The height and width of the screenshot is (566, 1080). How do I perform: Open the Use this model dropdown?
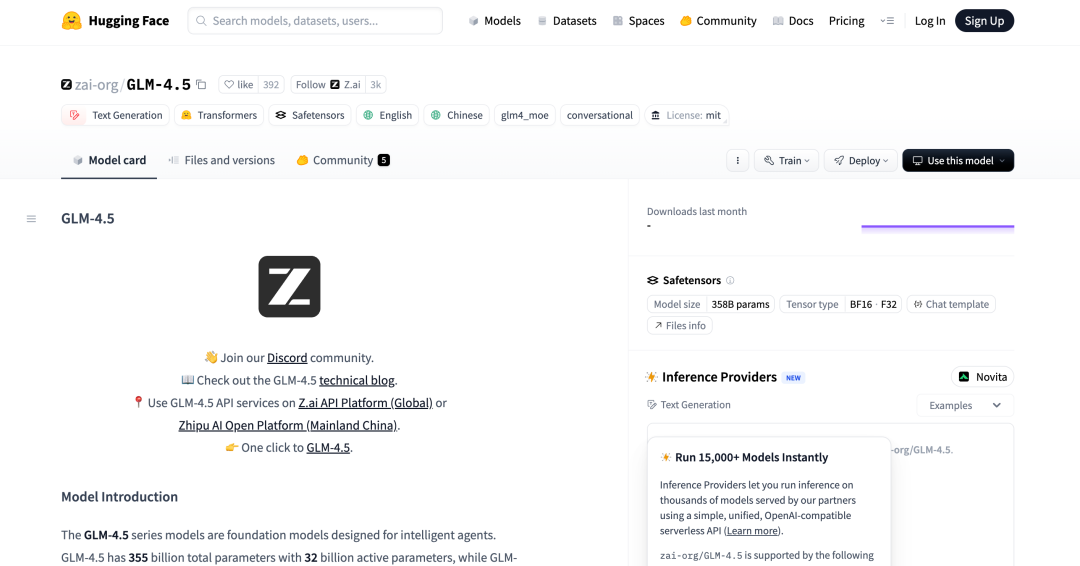coord(957,160)
